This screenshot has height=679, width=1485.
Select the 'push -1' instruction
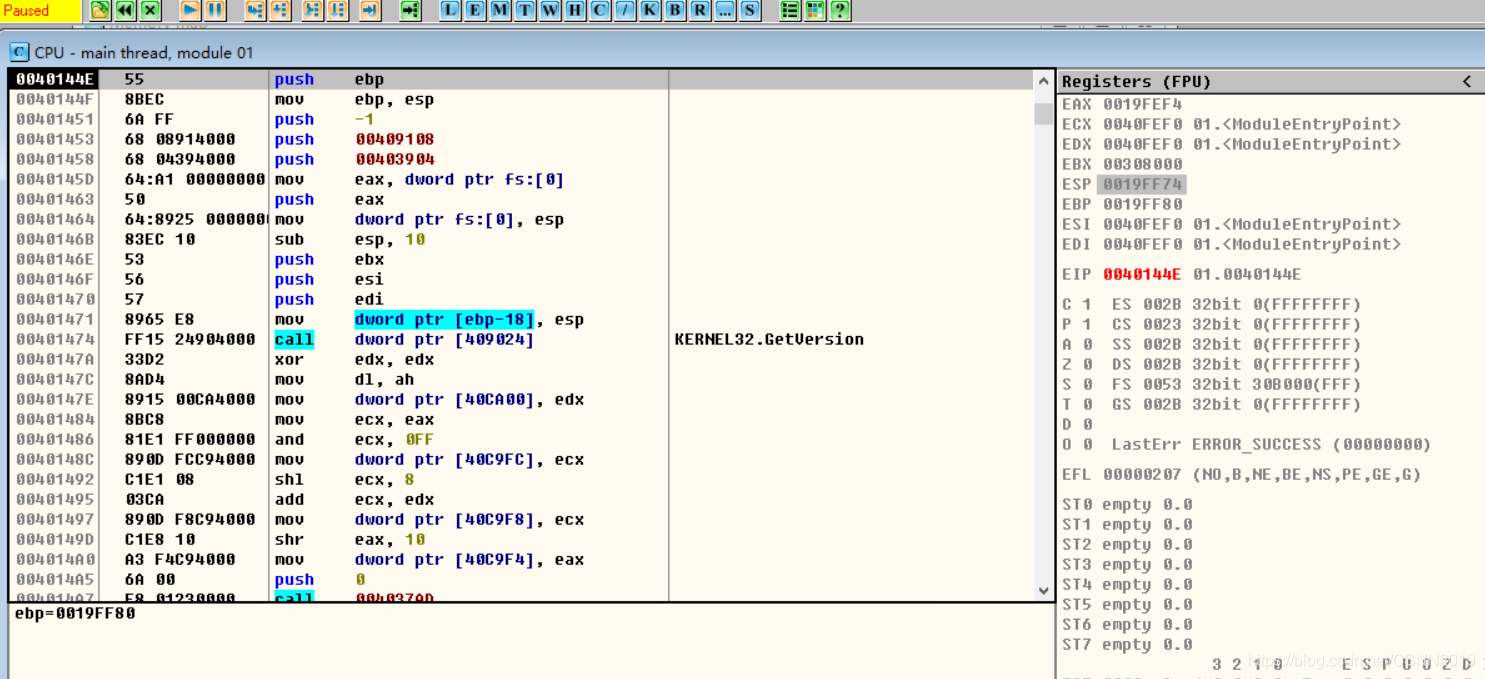tap(521, 119)
